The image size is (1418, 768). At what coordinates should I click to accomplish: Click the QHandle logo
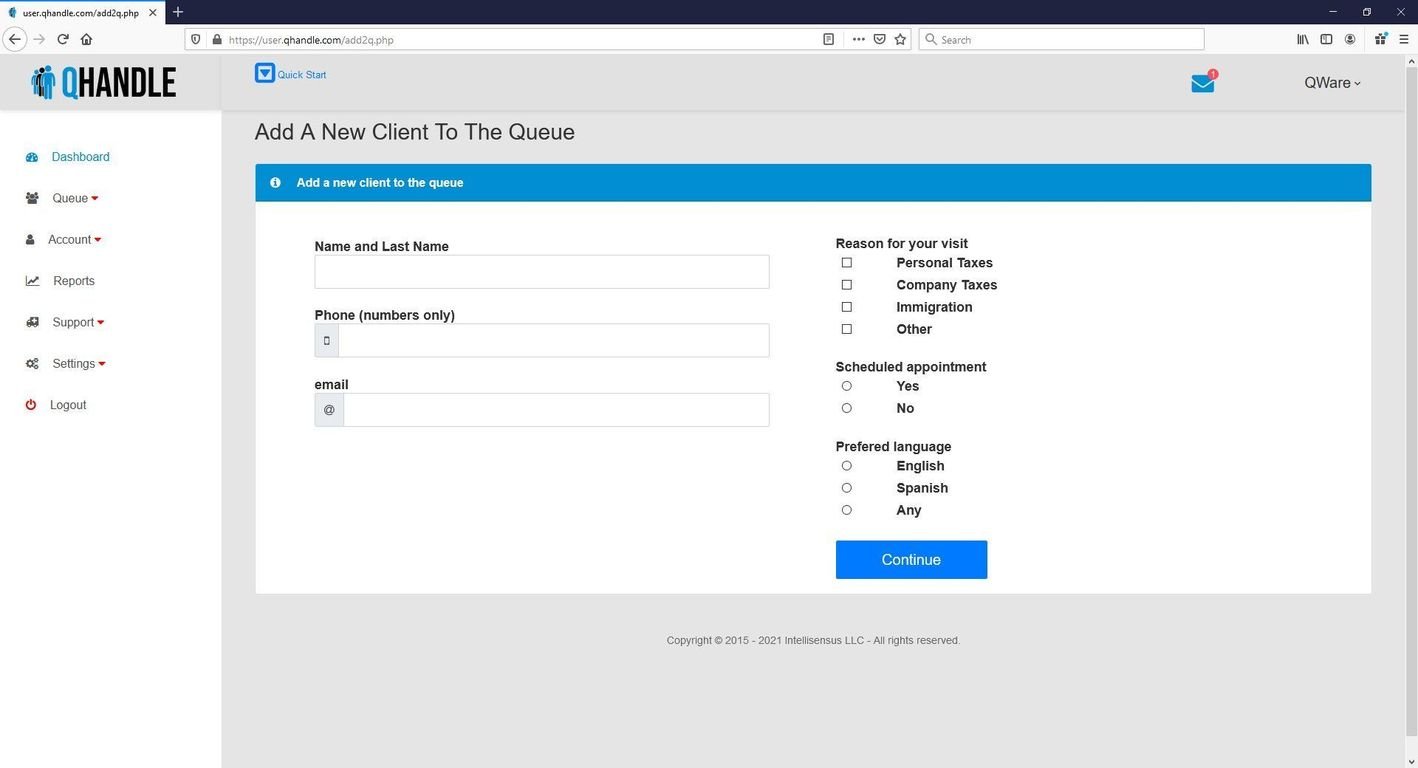(x=104, y=83)
